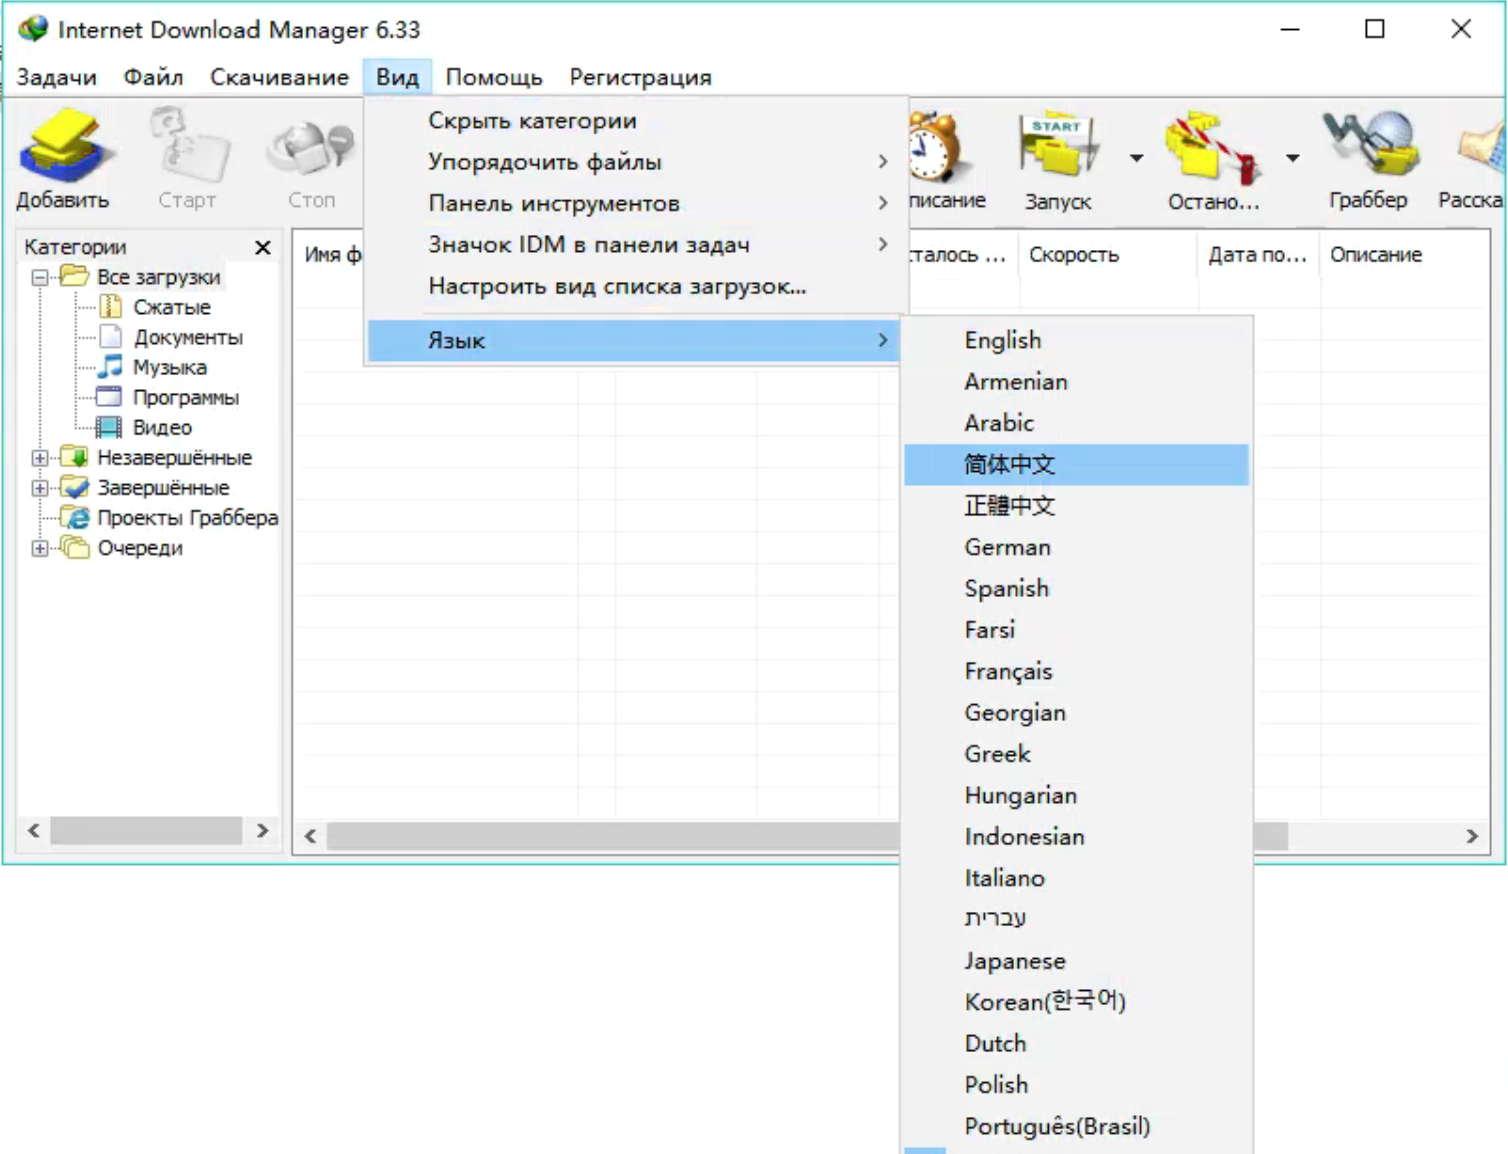Click the Старт toolbar icon
The width and height of the screenshot is (1508, 1154).
click(x=188, y=146)
